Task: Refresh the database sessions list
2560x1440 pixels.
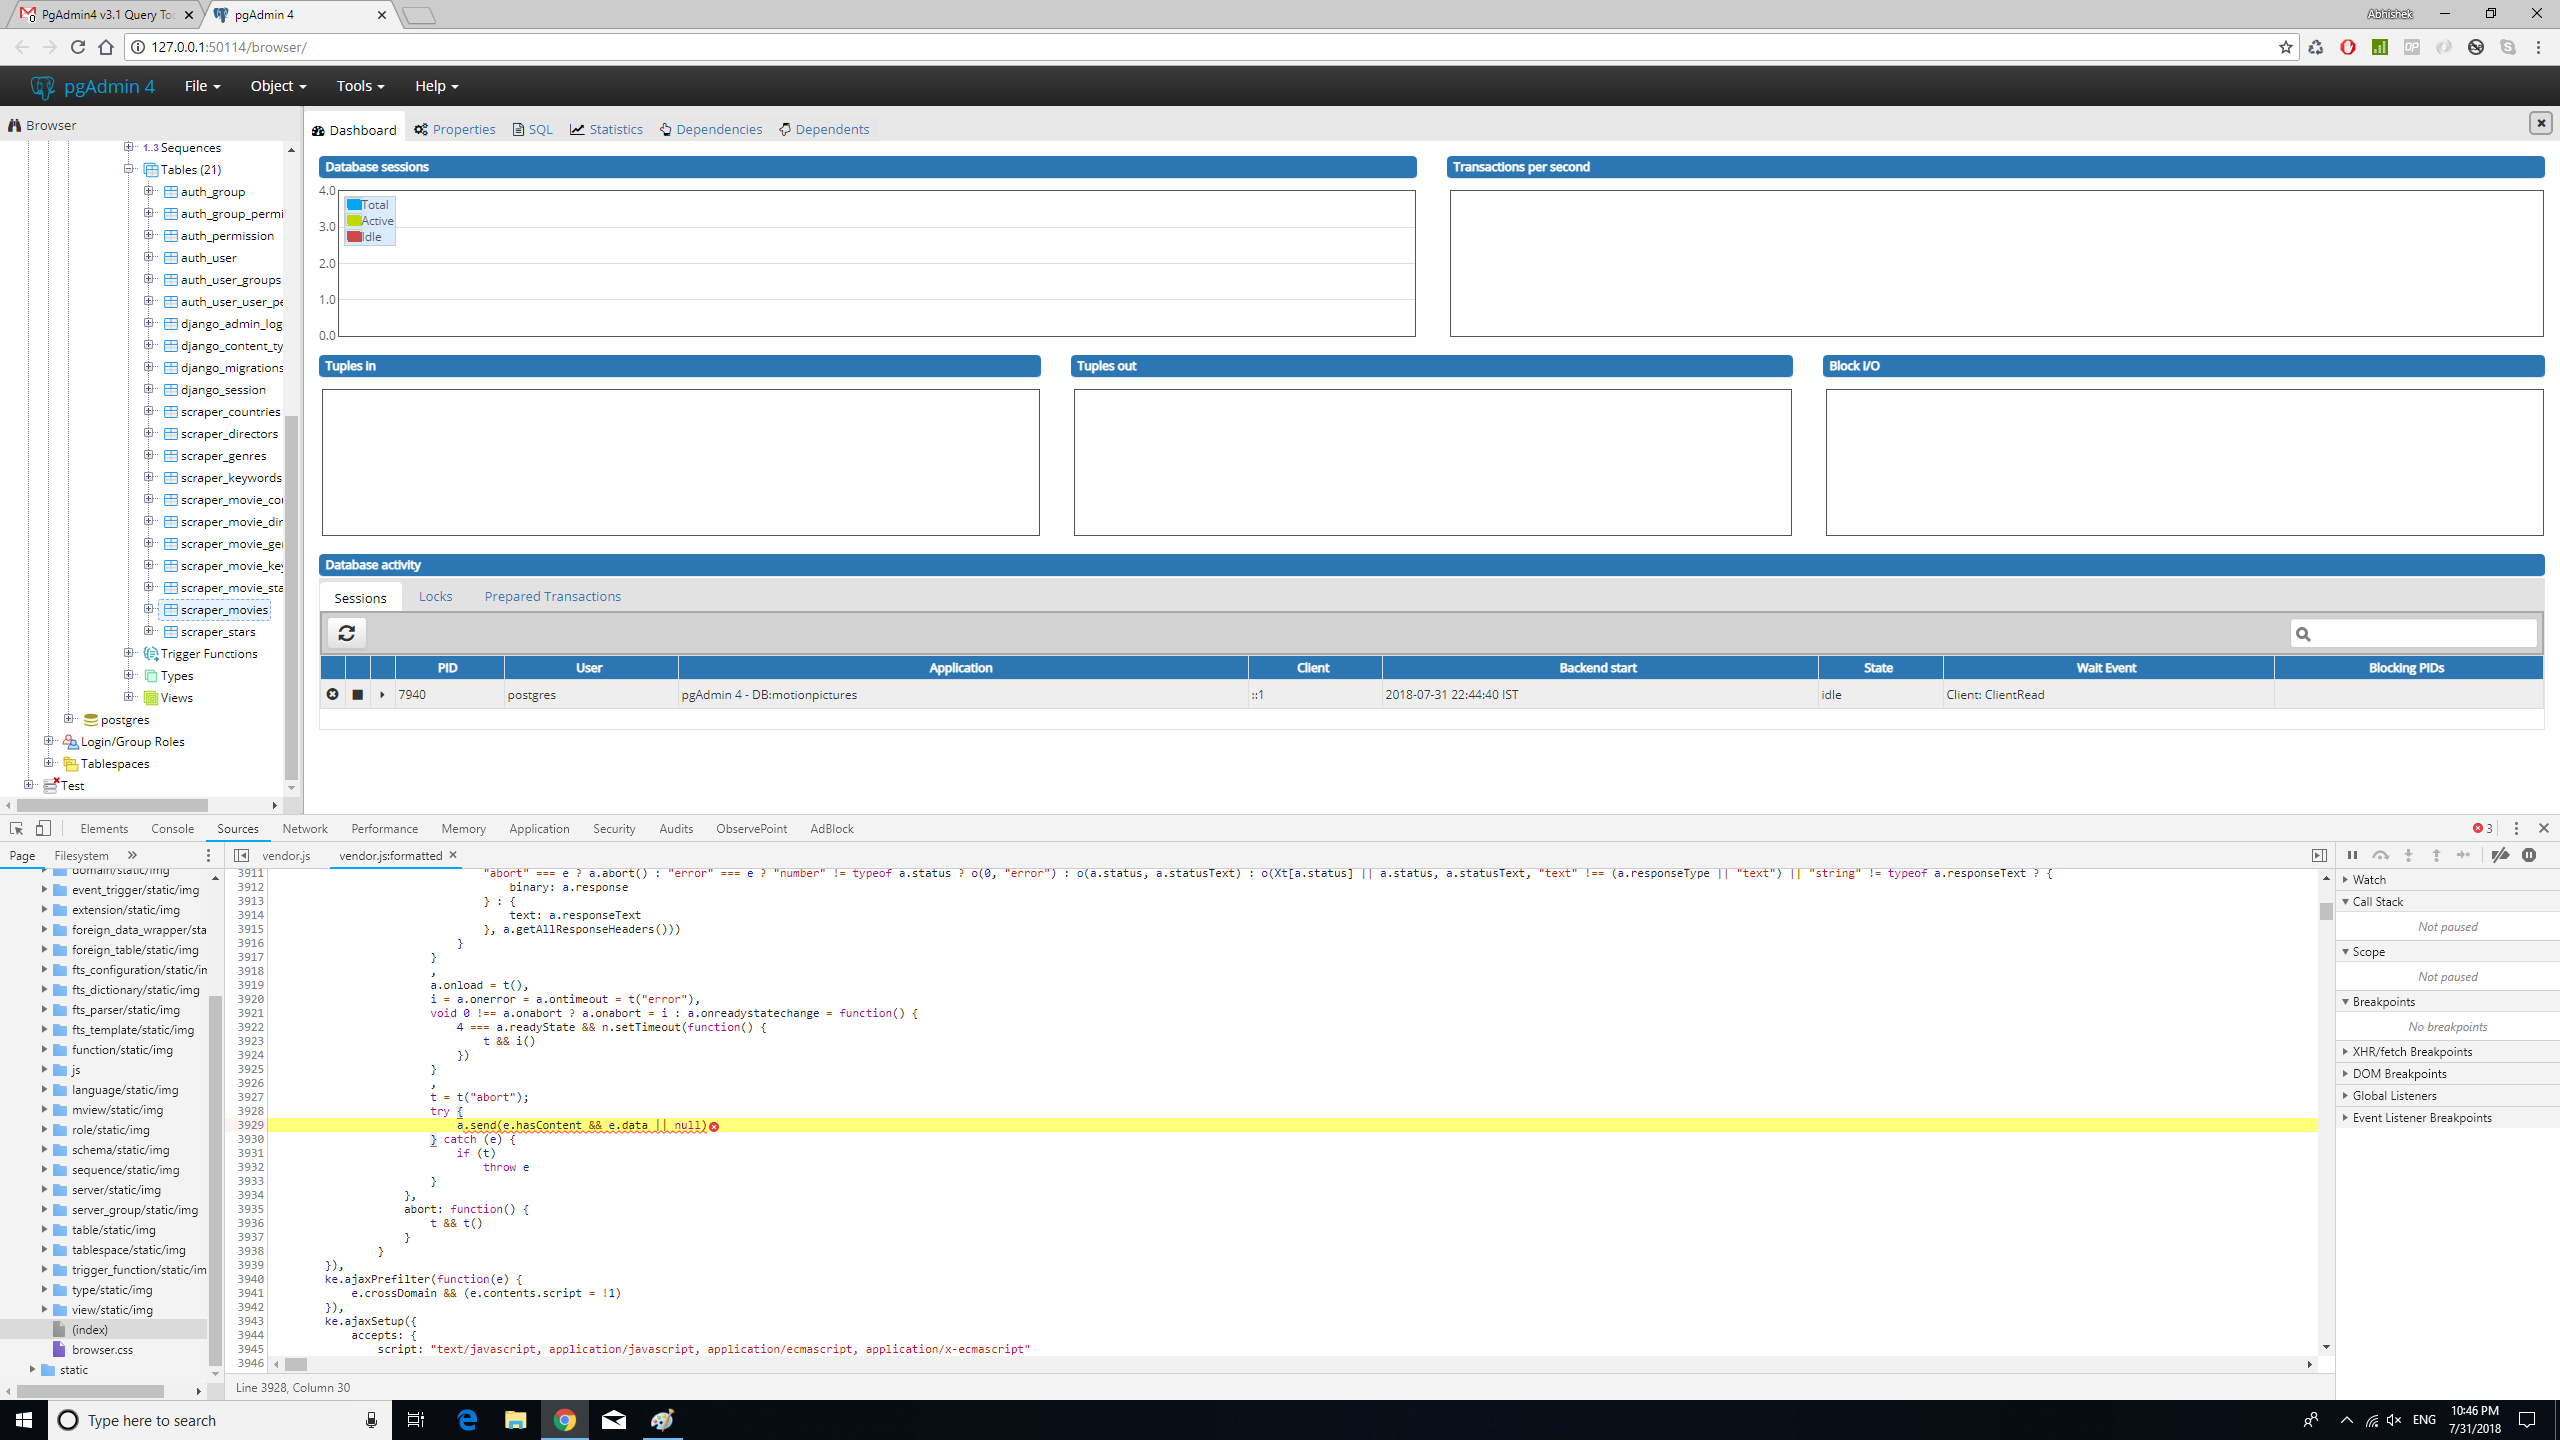Action: coord(347,633)
